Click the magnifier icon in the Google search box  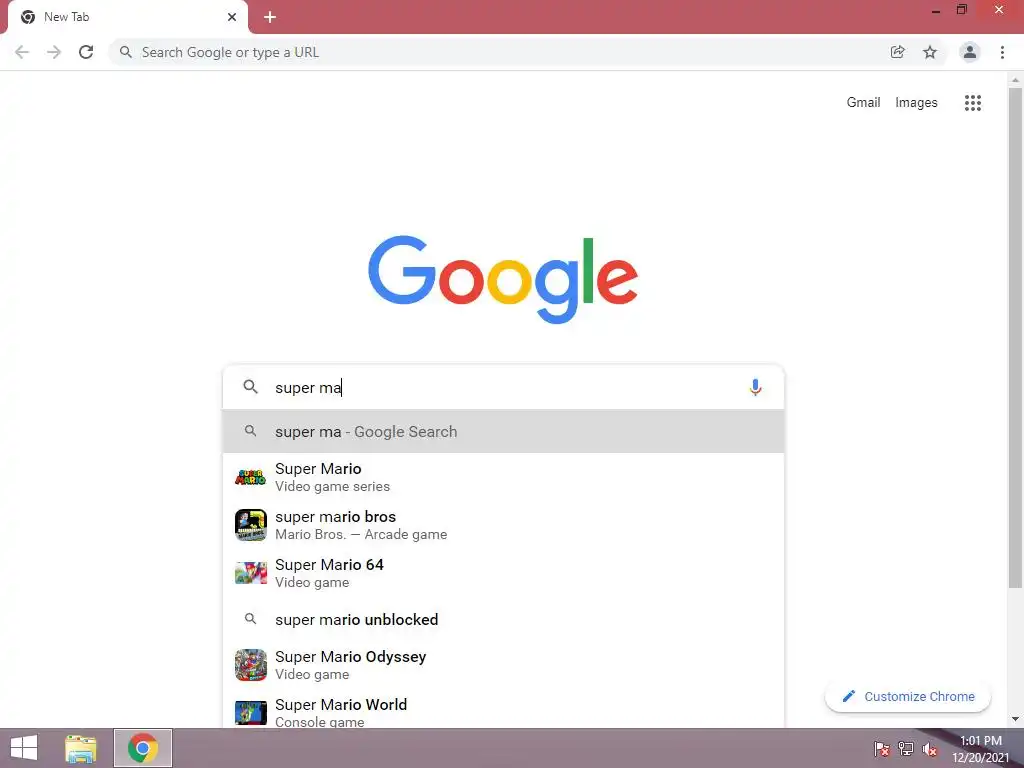(x=250, y=387)
